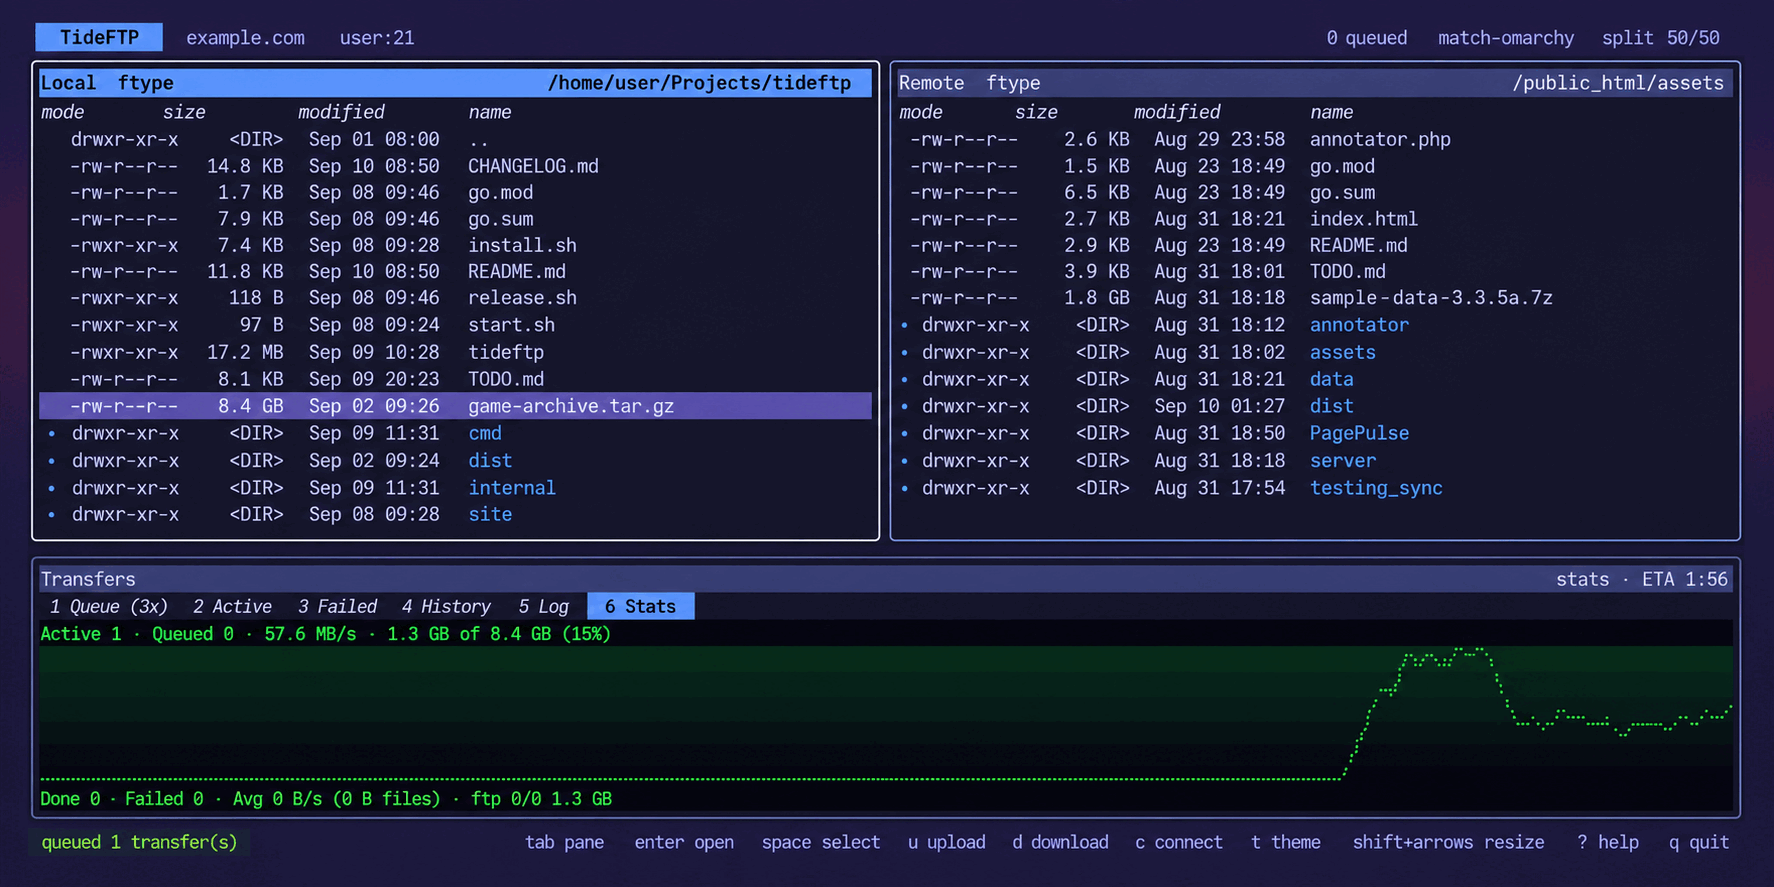Open the testing_sync folder in Remote pane

[1315, 488]
